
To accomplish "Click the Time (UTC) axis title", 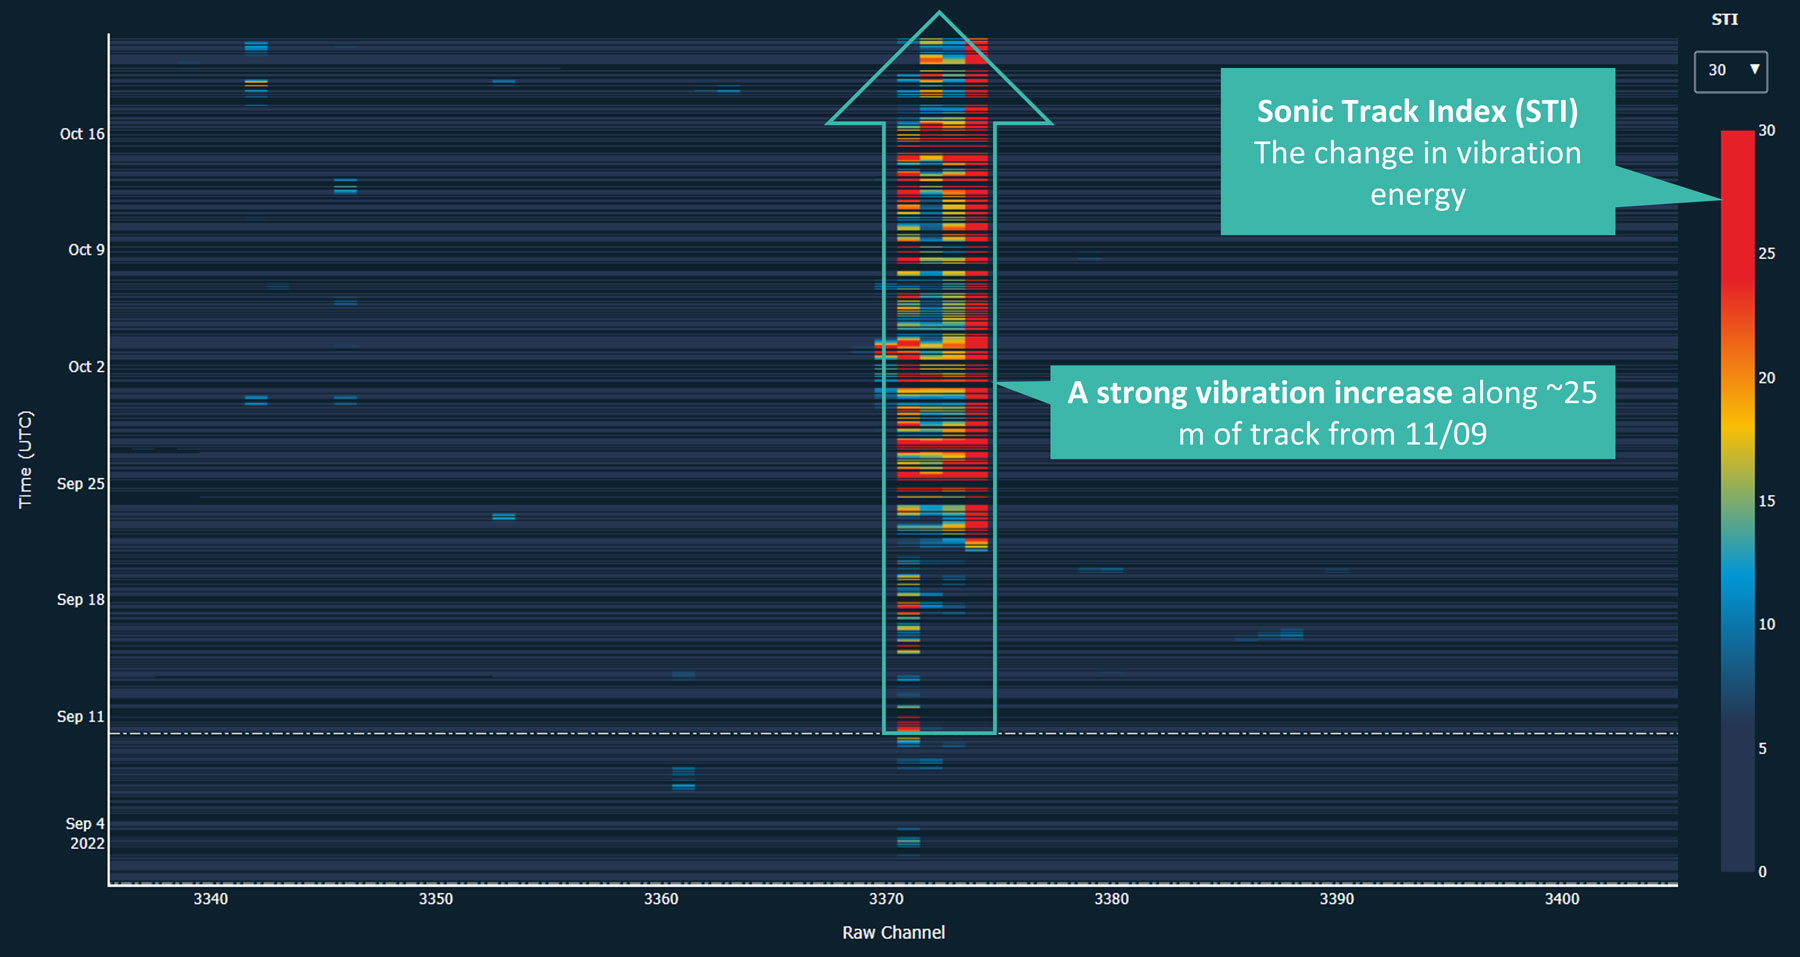I will click(x=26, y=459).
